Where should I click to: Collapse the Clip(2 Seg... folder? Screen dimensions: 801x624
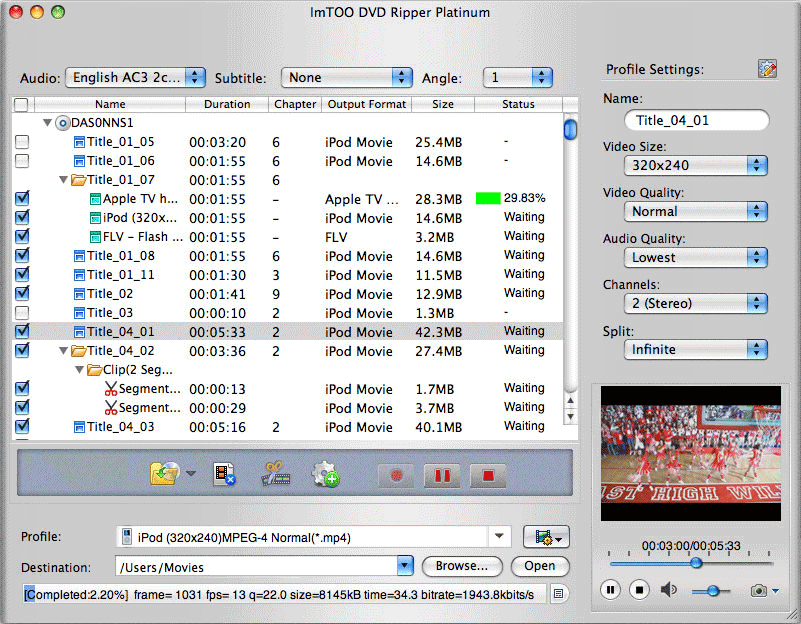[x=79, y=370]
